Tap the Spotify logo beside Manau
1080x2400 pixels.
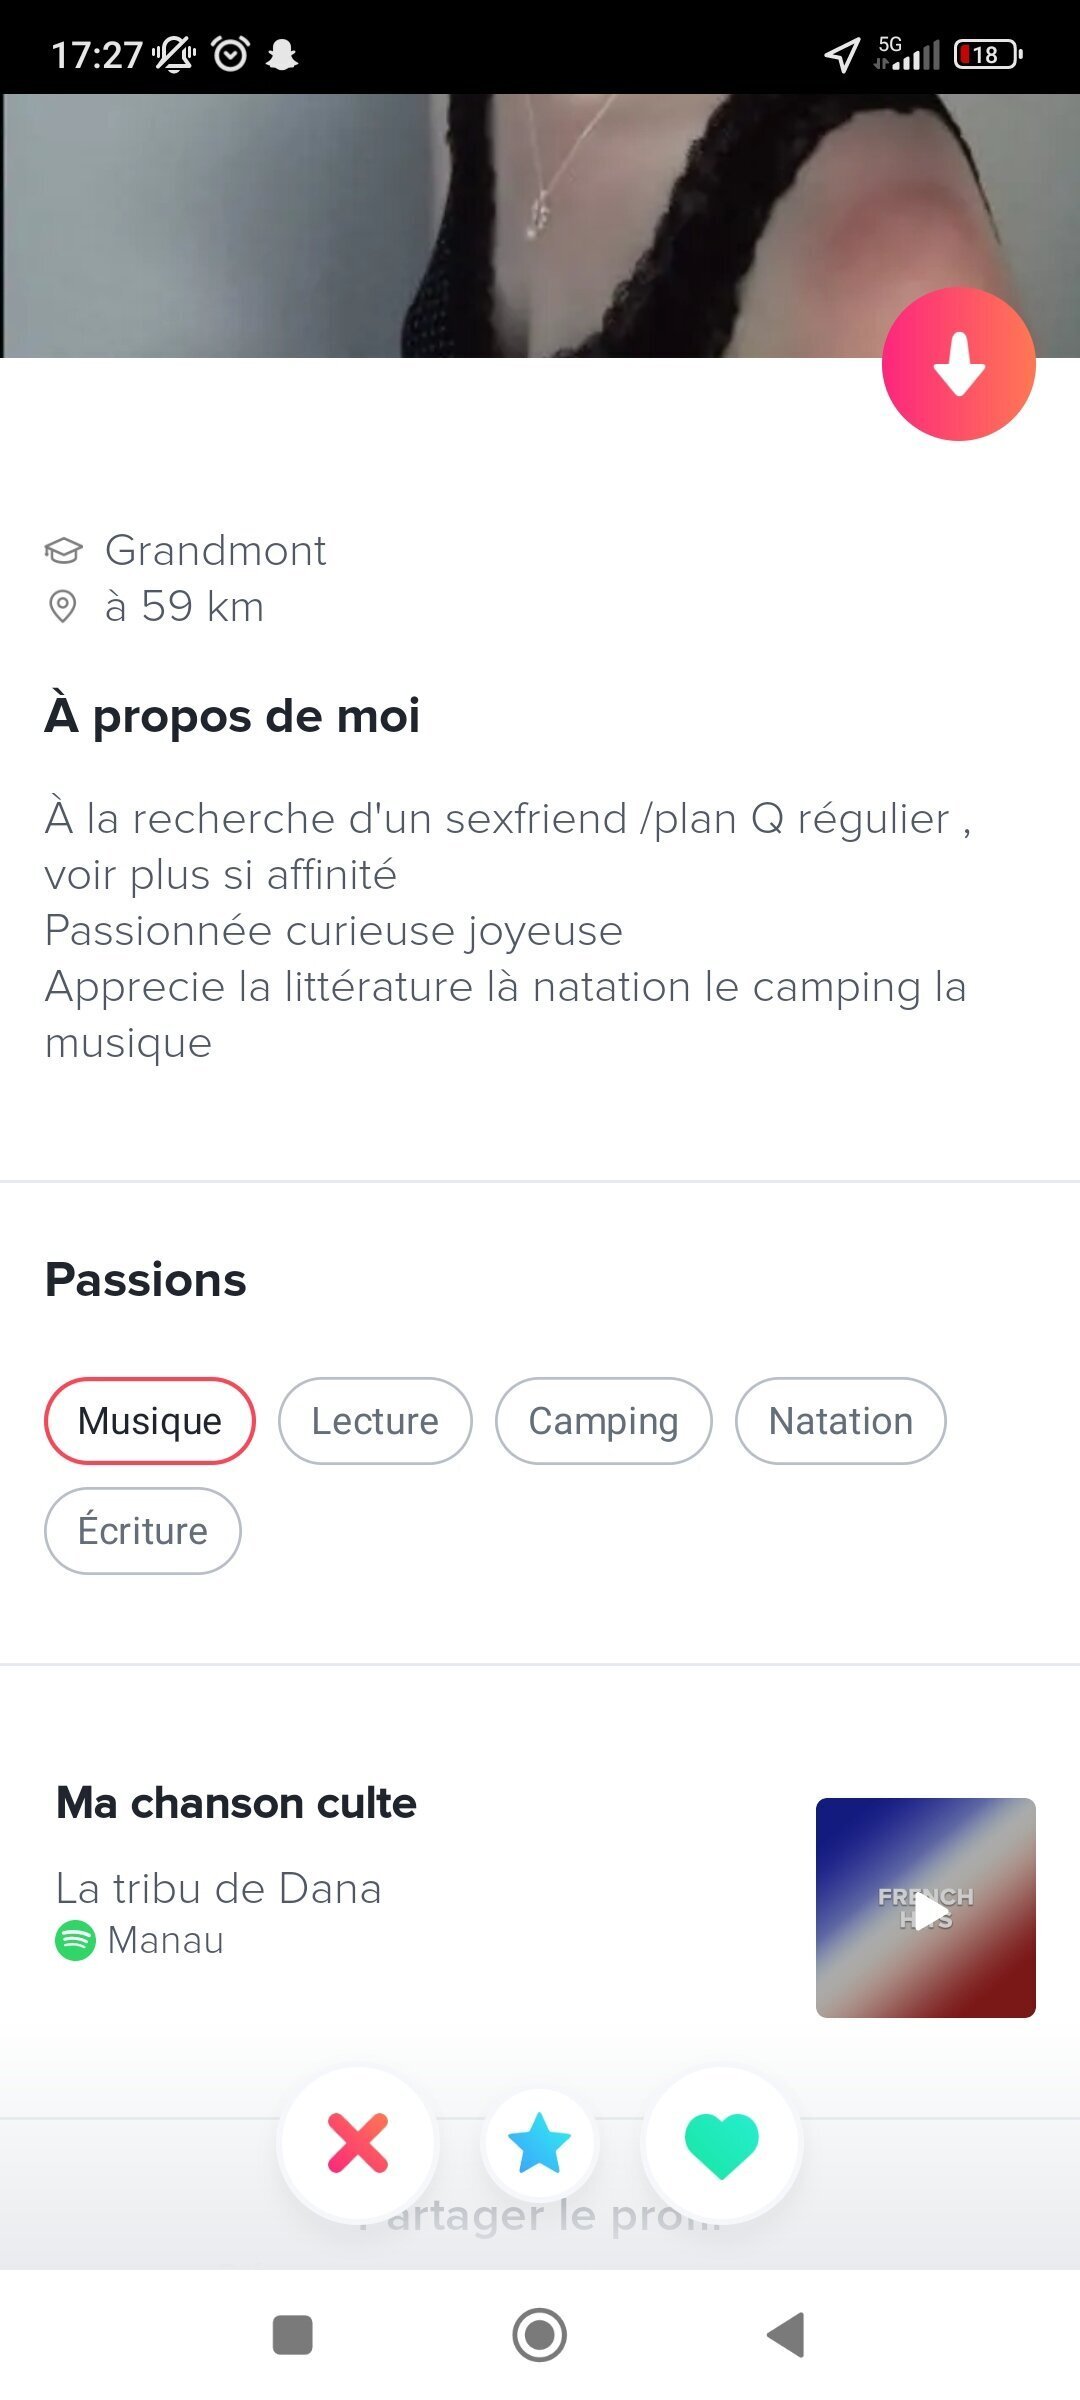(75, 1941)
